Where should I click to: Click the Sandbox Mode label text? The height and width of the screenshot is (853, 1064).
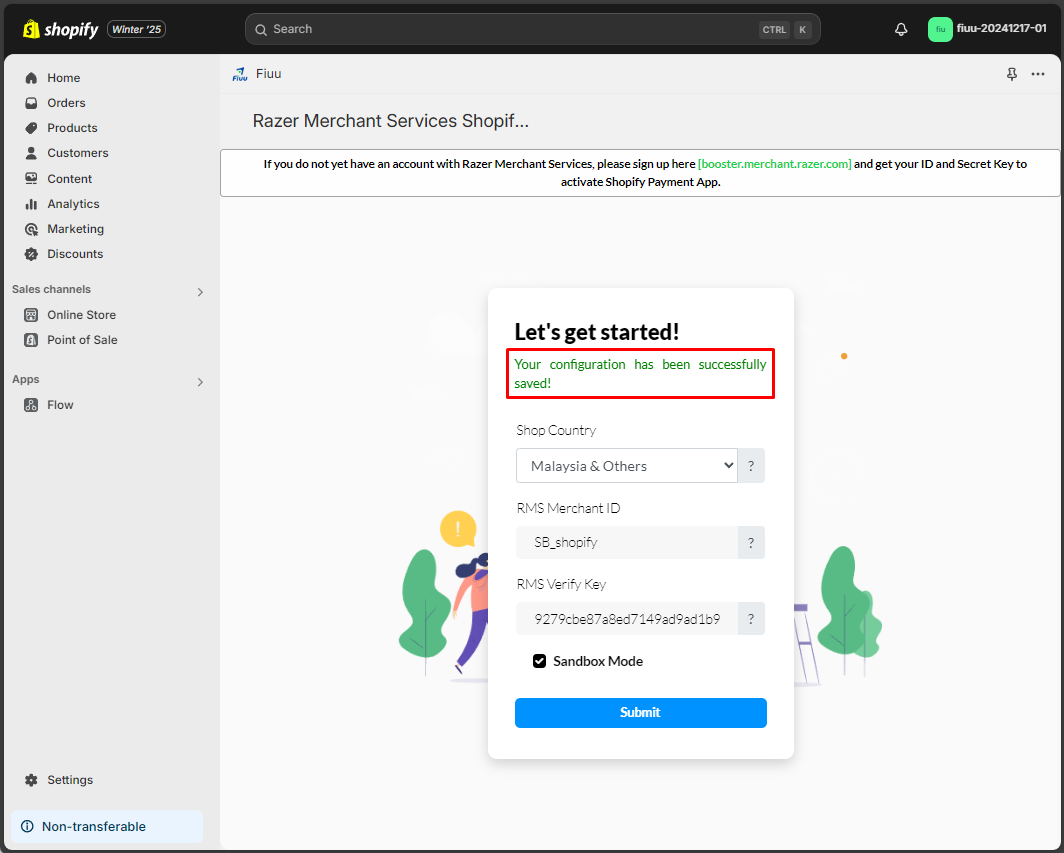point(598,661)
